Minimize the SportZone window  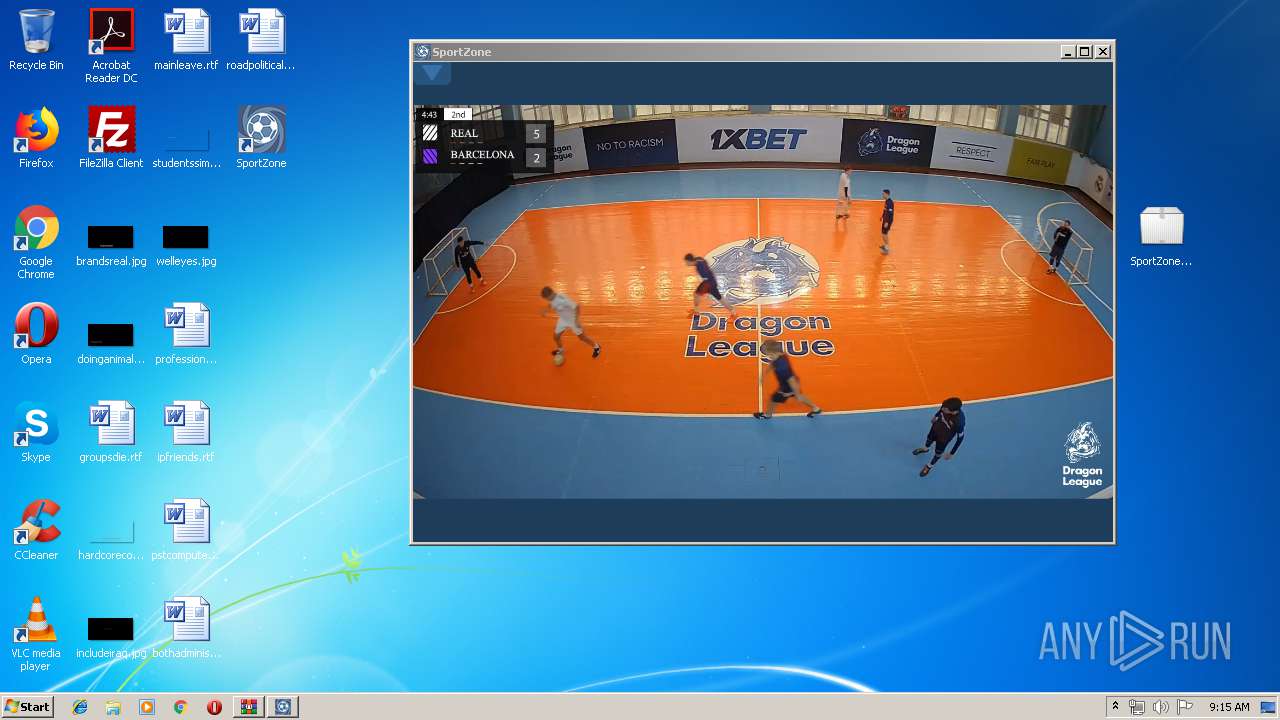pyautogui.click(x=1069, y=52)
